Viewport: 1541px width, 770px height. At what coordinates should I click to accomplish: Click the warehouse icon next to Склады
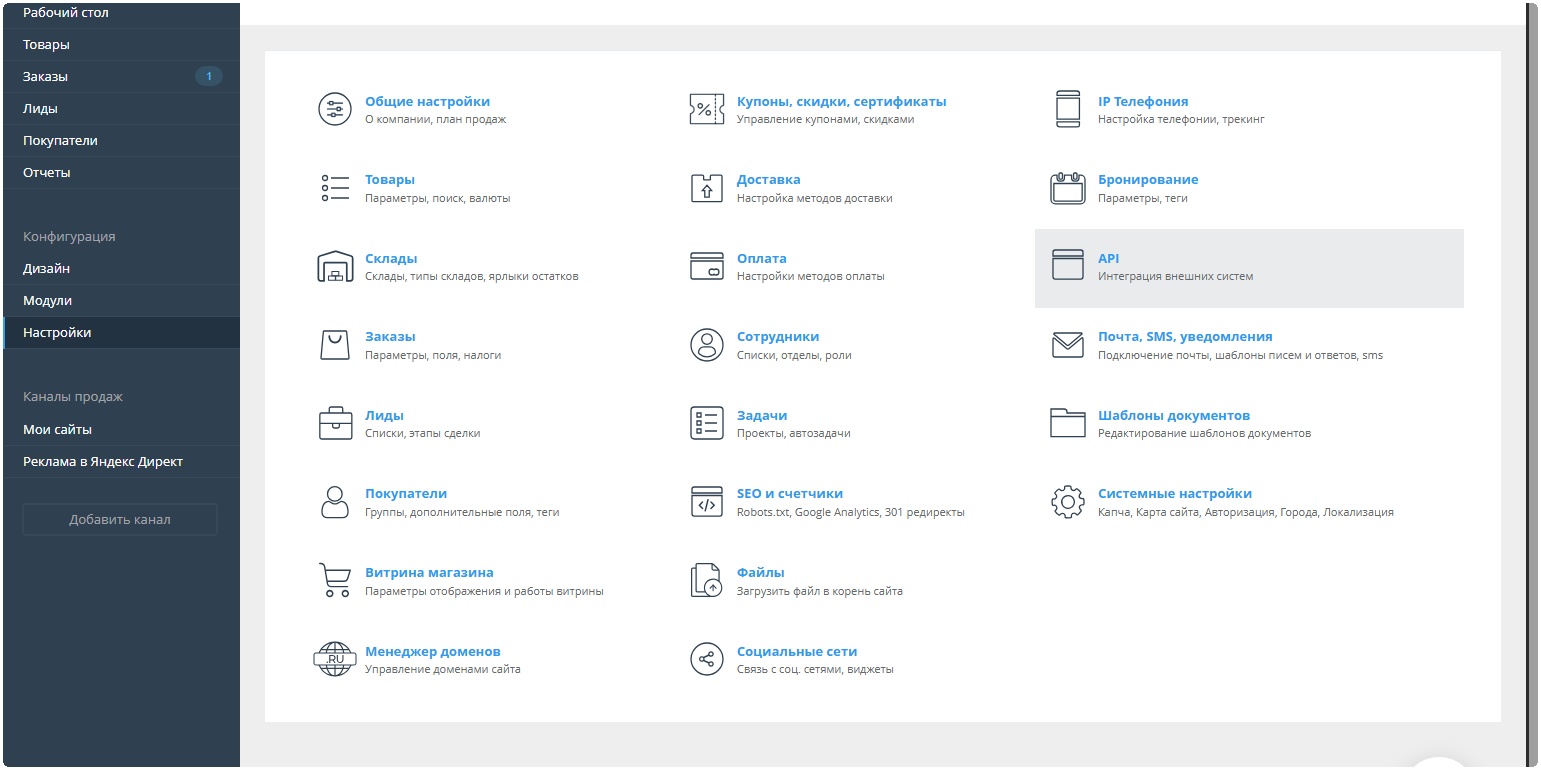334,267
